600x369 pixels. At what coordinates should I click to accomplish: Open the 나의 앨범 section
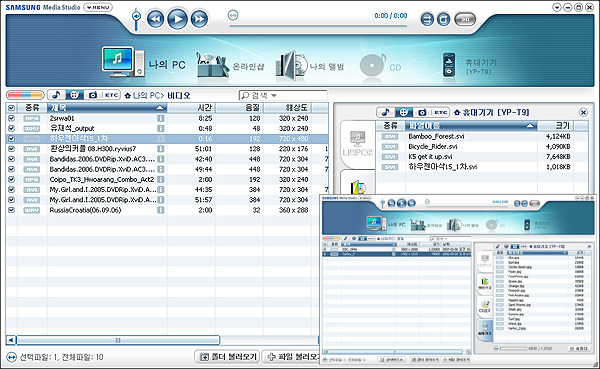(310, 66)
